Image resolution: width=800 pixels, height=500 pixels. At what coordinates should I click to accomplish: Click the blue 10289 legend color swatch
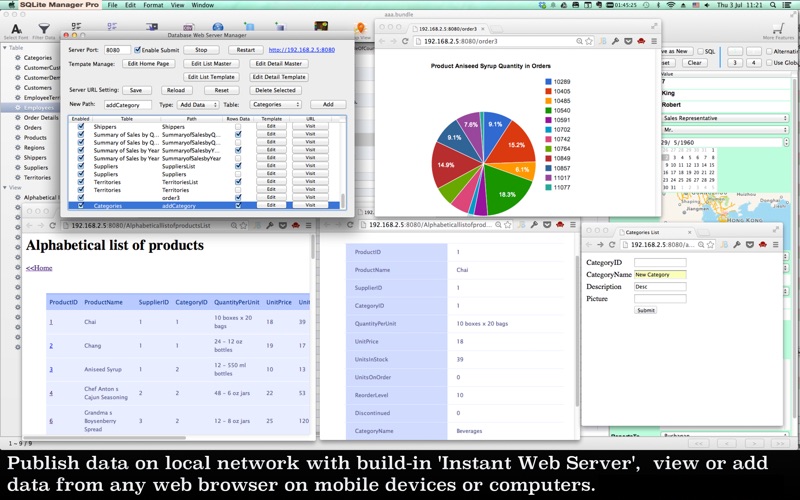click(x=548, y=82)
